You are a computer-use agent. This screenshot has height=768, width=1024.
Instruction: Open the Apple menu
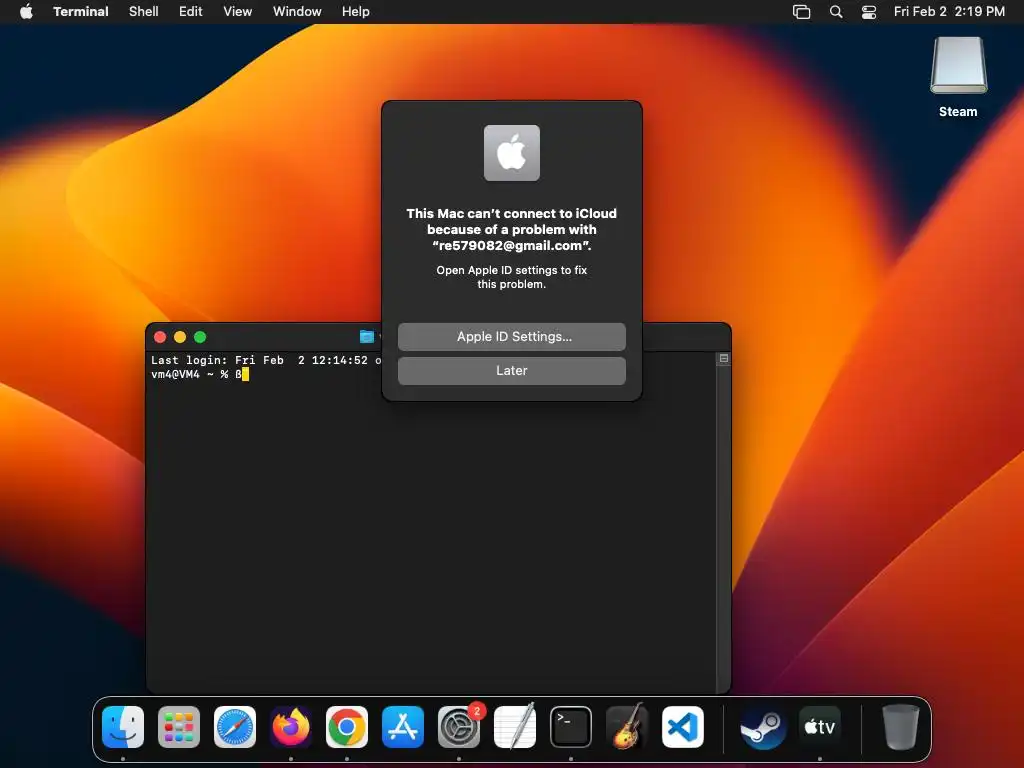click(x=26, y=11)
